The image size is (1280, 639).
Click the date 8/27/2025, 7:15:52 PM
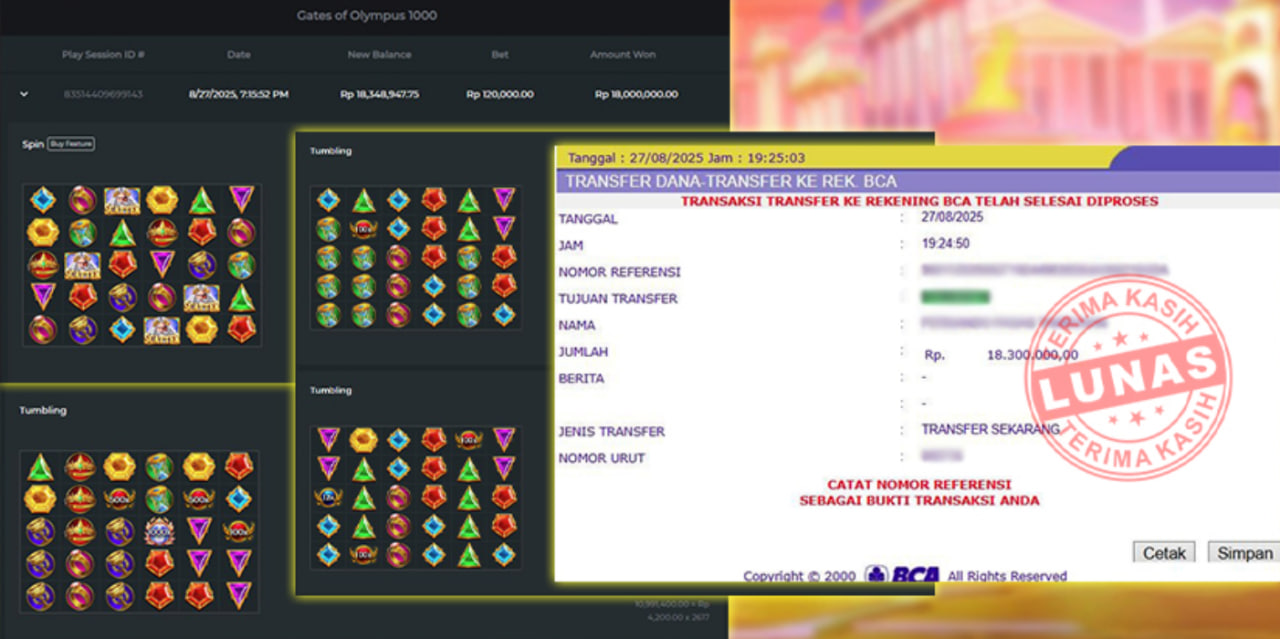[239, 94]
